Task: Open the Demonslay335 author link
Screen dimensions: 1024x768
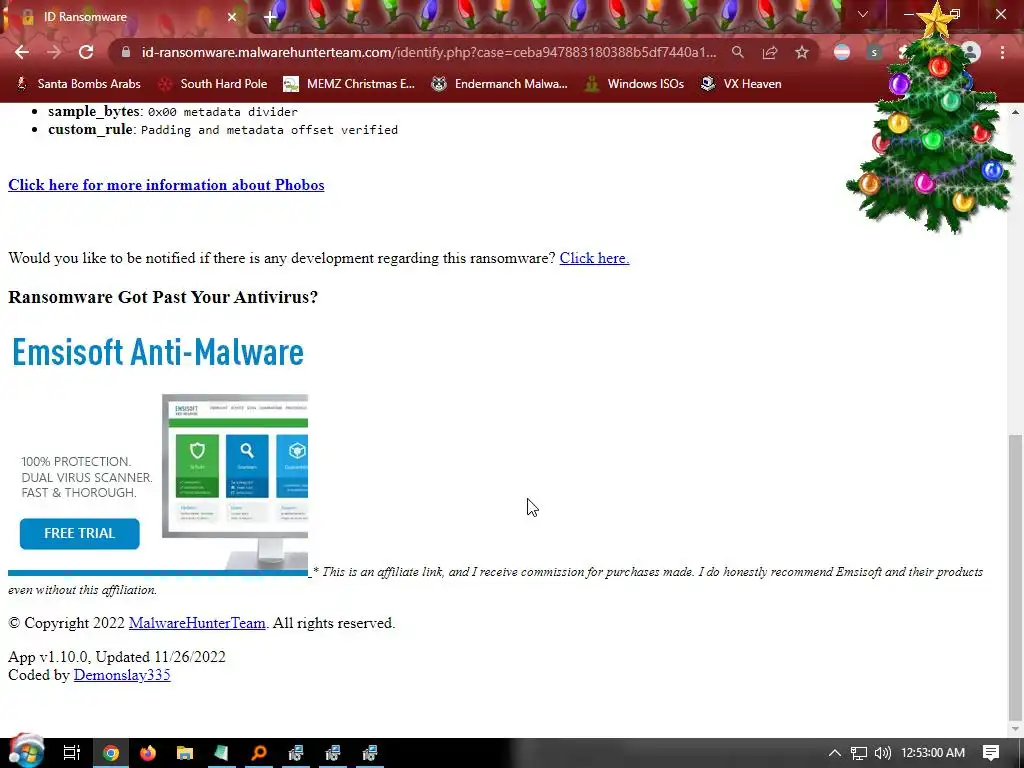Action: (122, 675)
